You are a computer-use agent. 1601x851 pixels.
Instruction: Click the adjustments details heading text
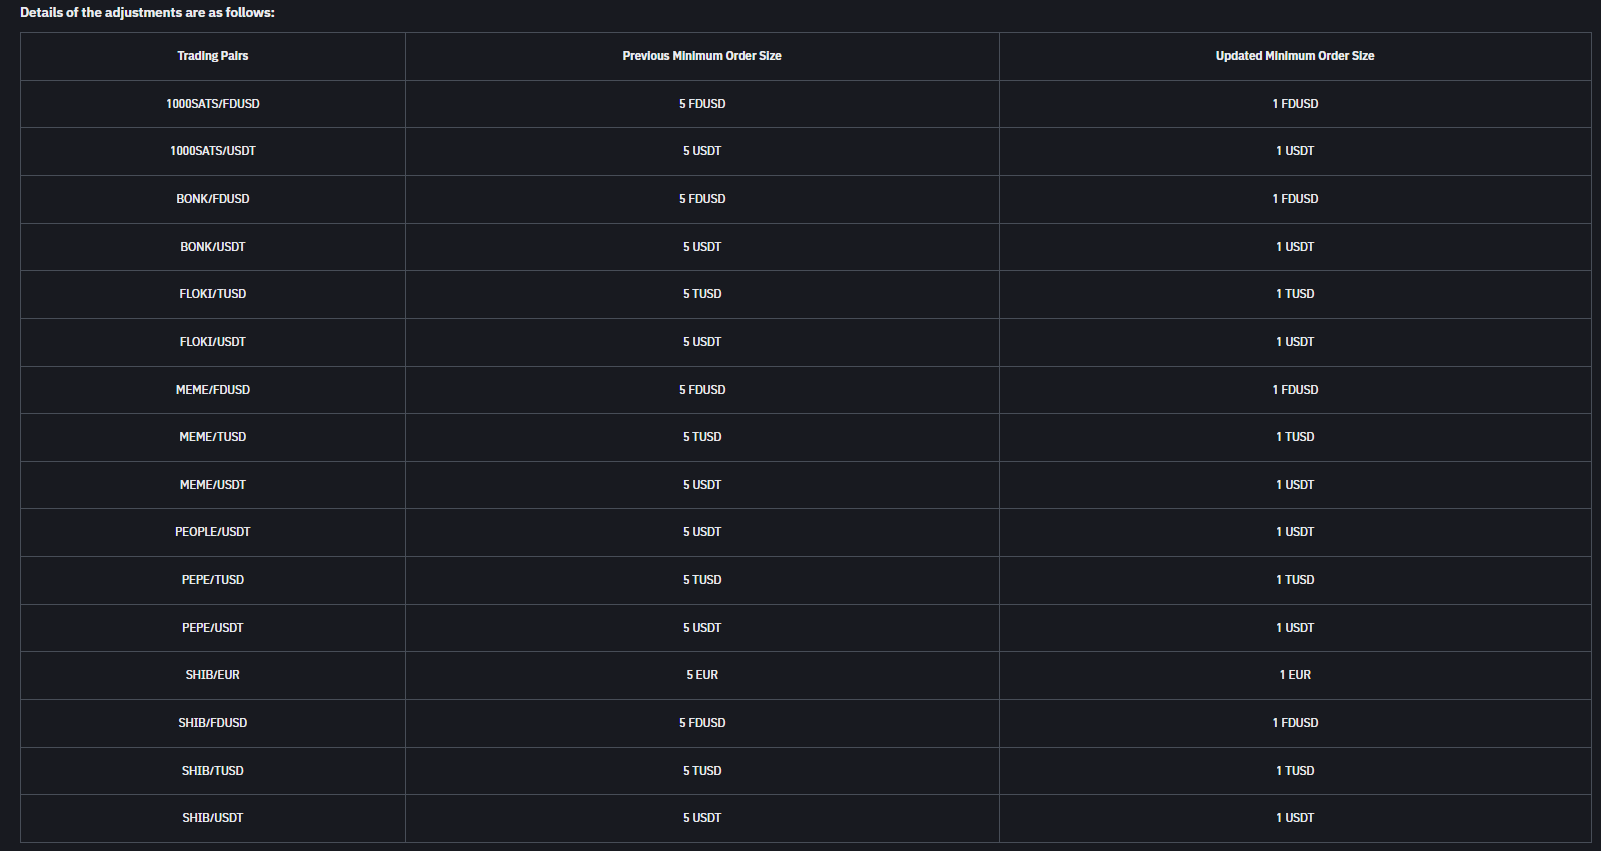[x=147, y=13]
